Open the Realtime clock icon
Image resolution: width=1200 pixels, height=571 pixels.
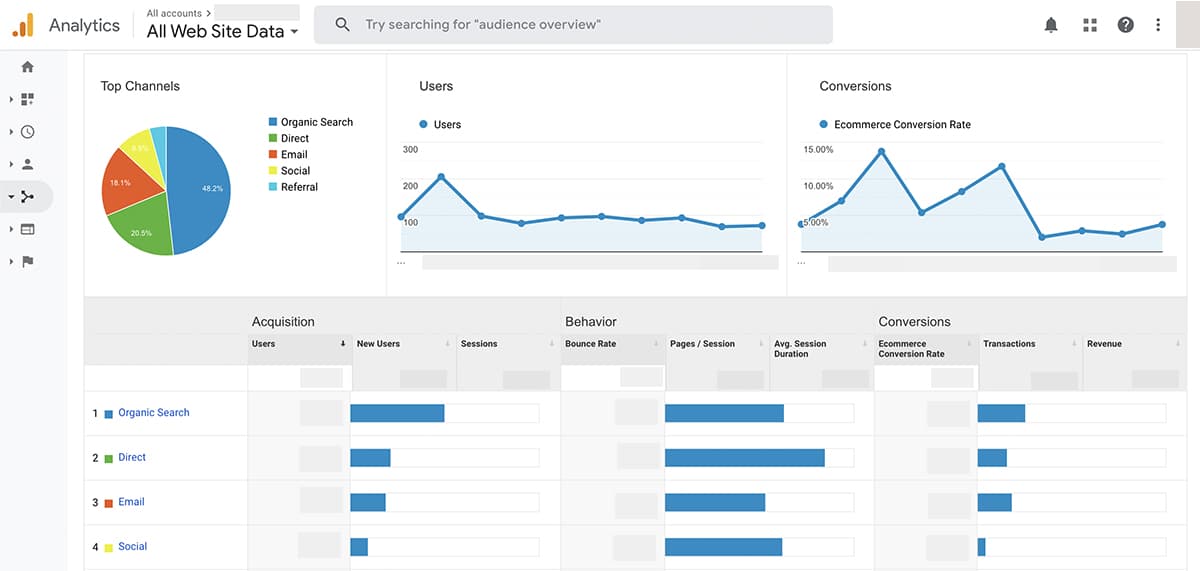(x=27, y=132)
